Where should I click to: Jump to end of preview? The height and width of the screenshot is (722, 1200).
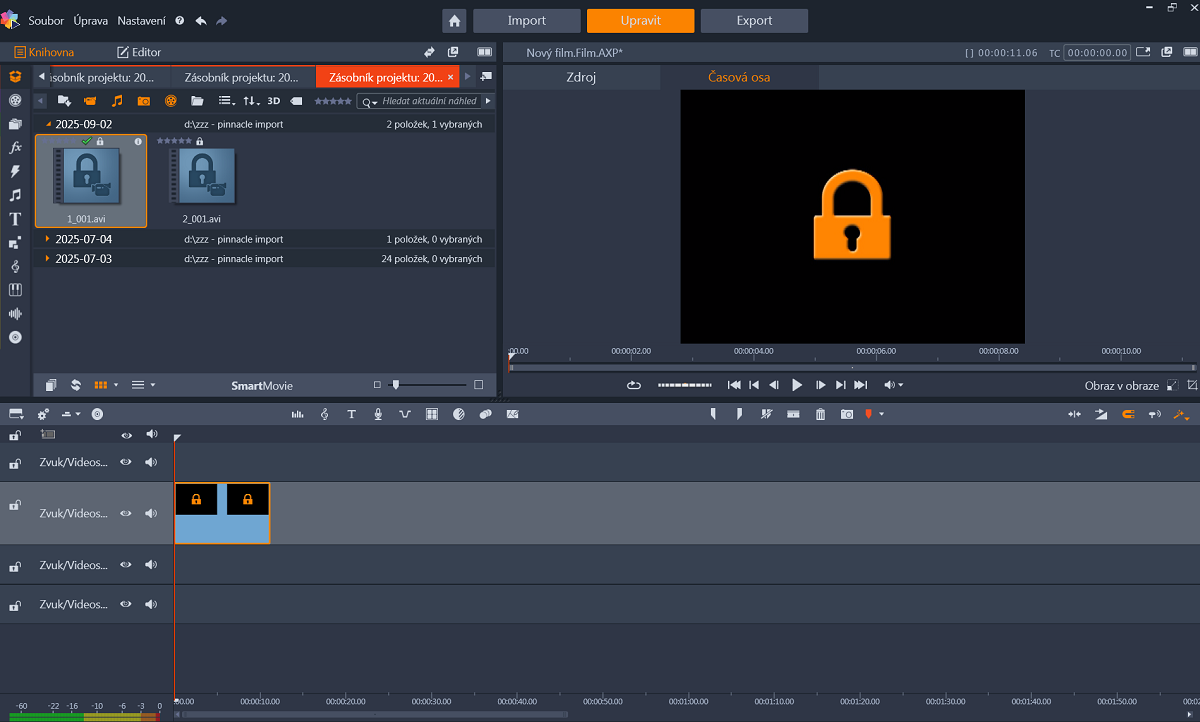click(x=860, y=385)
